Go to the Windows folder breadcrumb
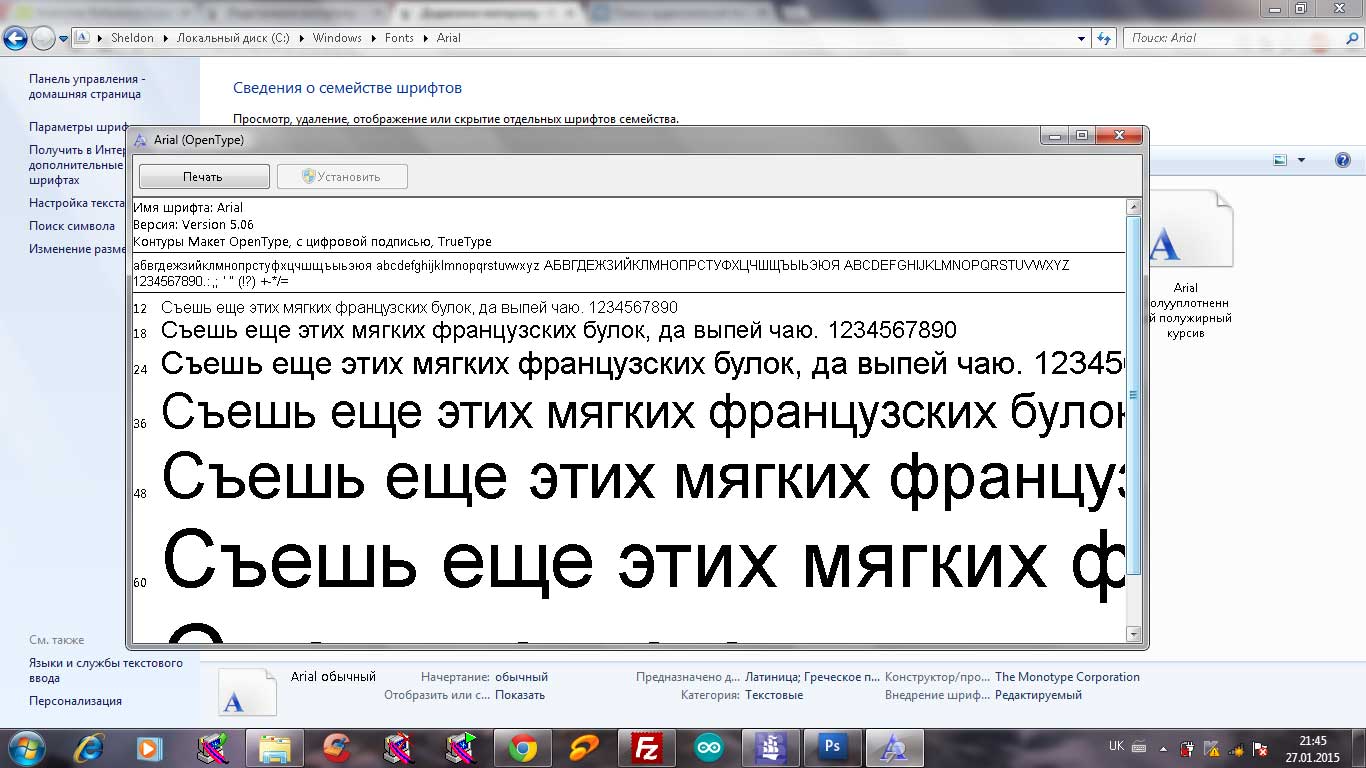The width and height of the screenshot is (1366, 768). 337,38
